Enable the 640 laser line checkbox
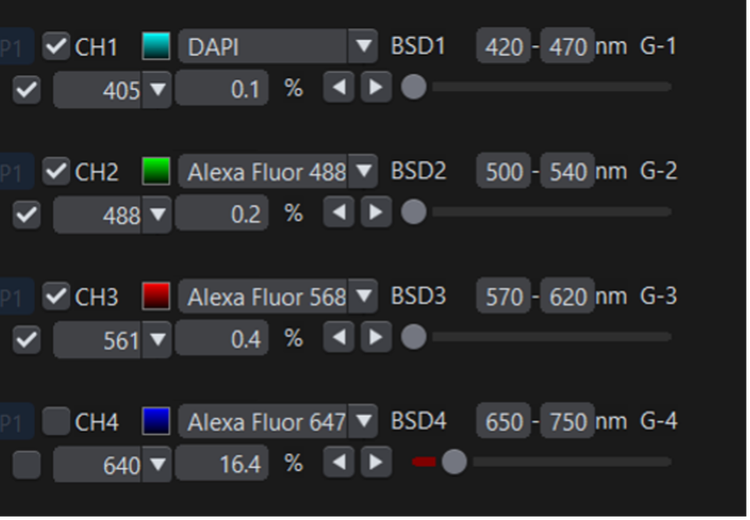The image size is (750, 520). click(27, 464)
